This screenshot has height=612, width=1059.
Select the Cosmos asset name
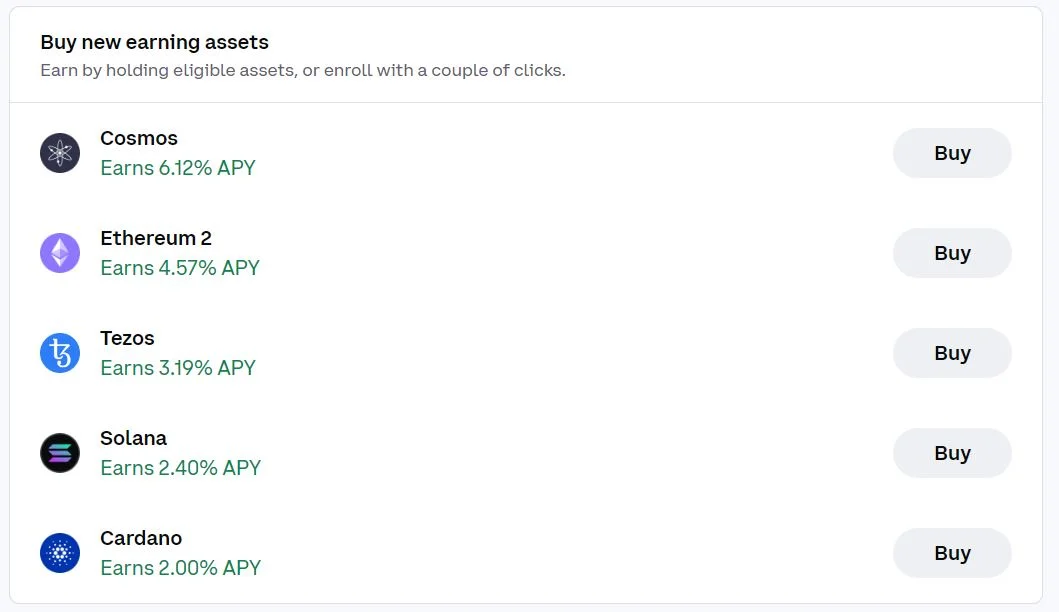[139, 138]
